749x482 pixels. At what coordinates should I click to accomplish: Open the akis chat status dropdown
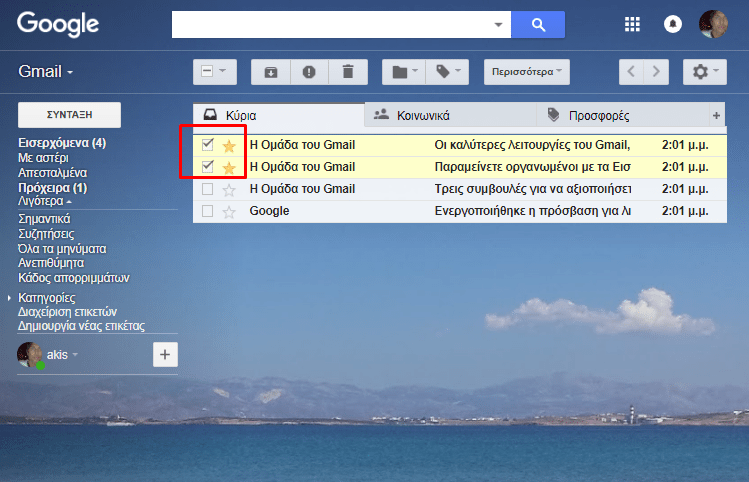75,355
